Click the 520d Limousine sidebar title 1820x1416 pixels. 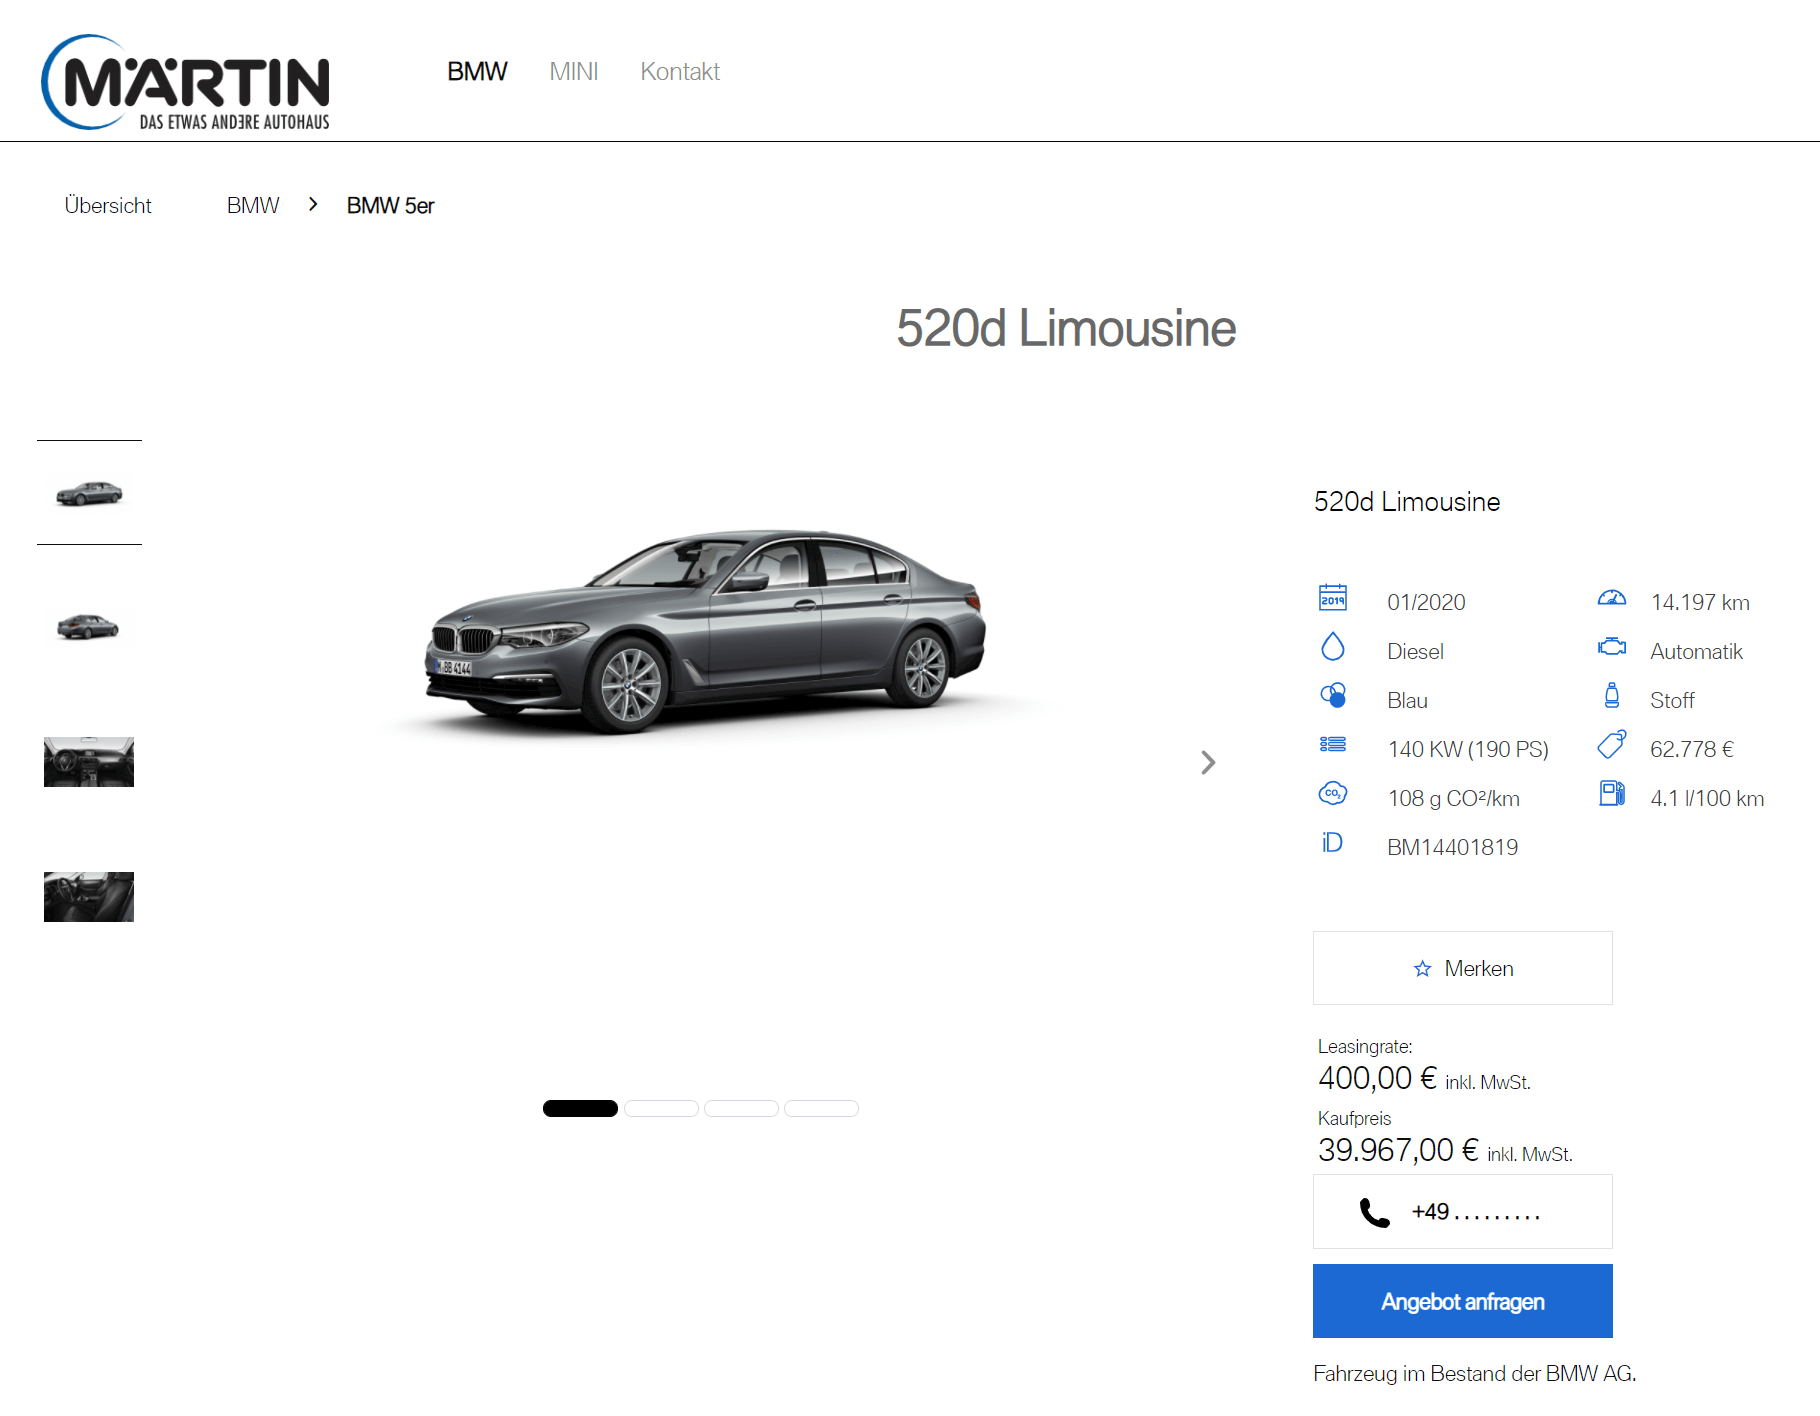click(1407, 501)
